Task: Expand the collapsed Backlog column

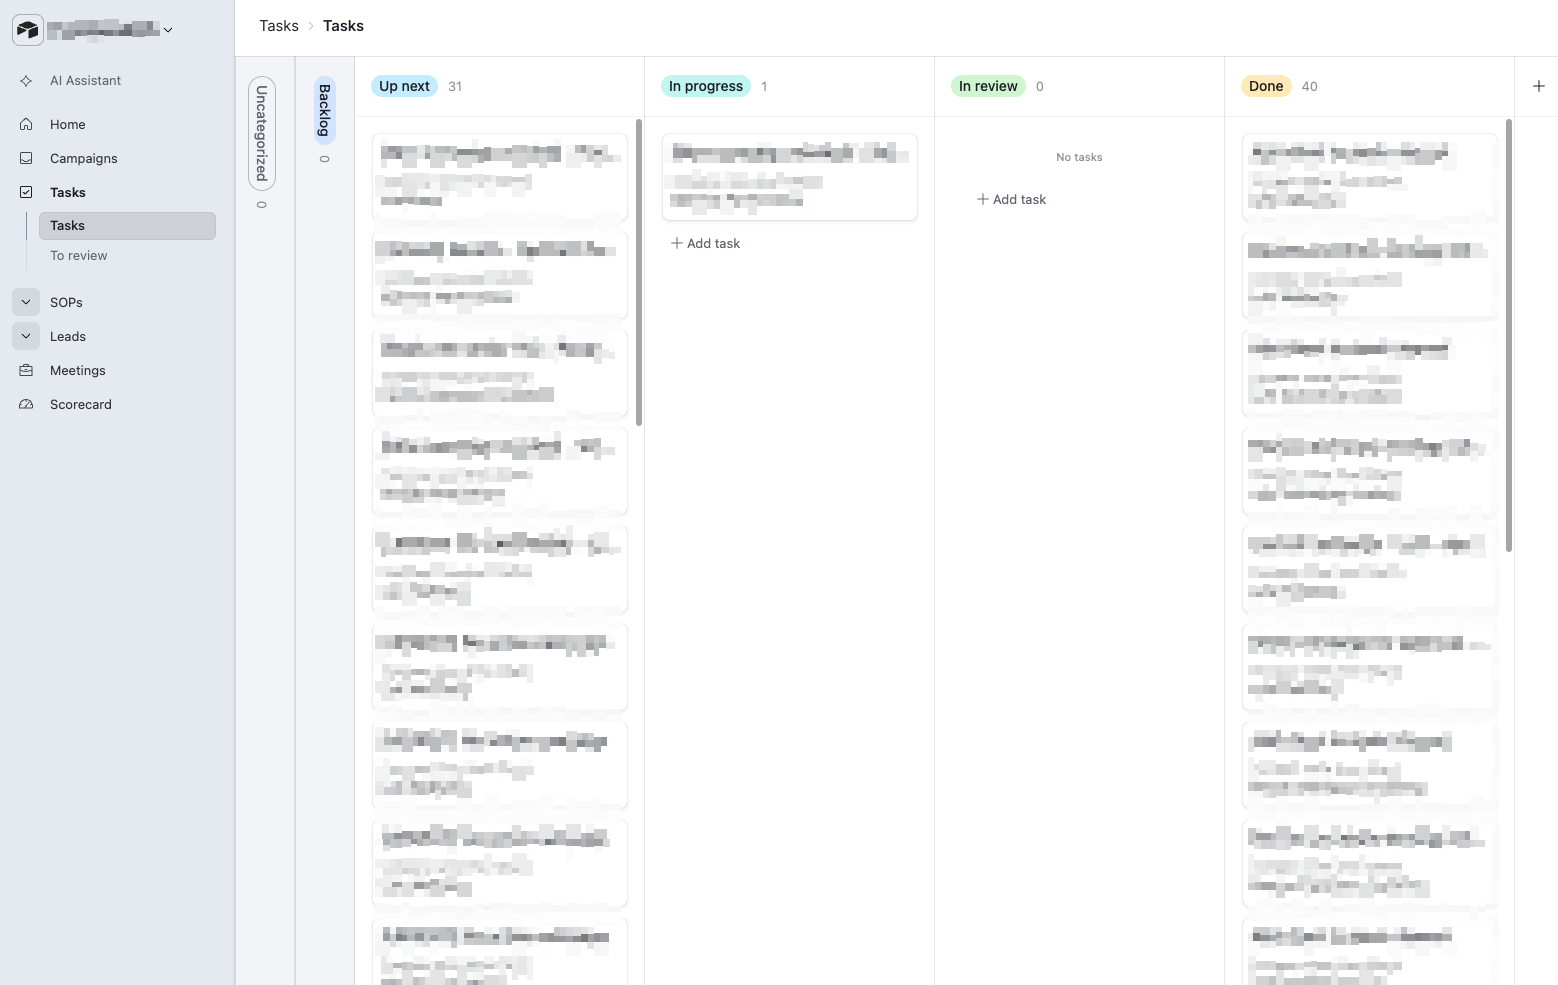Action: click(x=324, y=111)
